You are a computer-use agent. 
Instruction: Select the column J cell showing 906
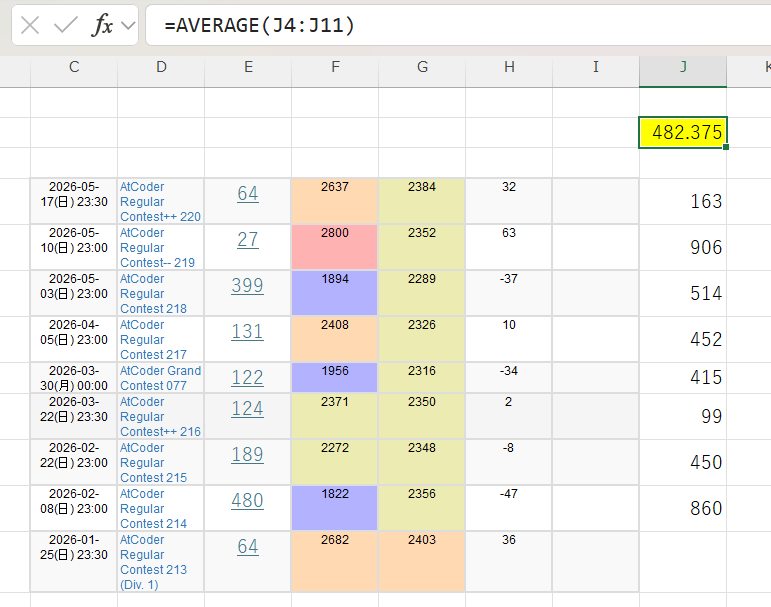[x=683, y=247]
